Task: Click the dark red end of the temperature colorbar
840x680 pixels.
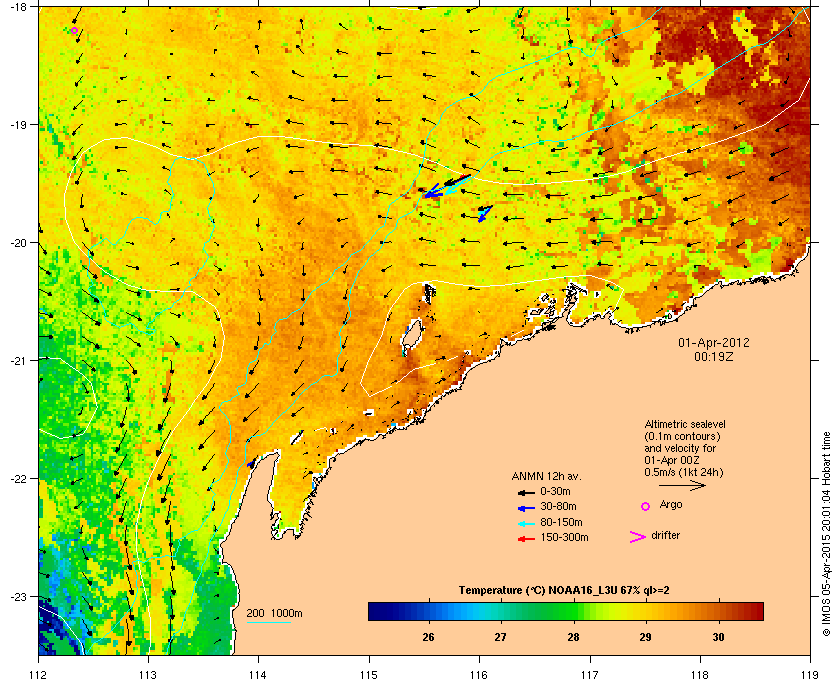Action: click(x=756, y=611)
